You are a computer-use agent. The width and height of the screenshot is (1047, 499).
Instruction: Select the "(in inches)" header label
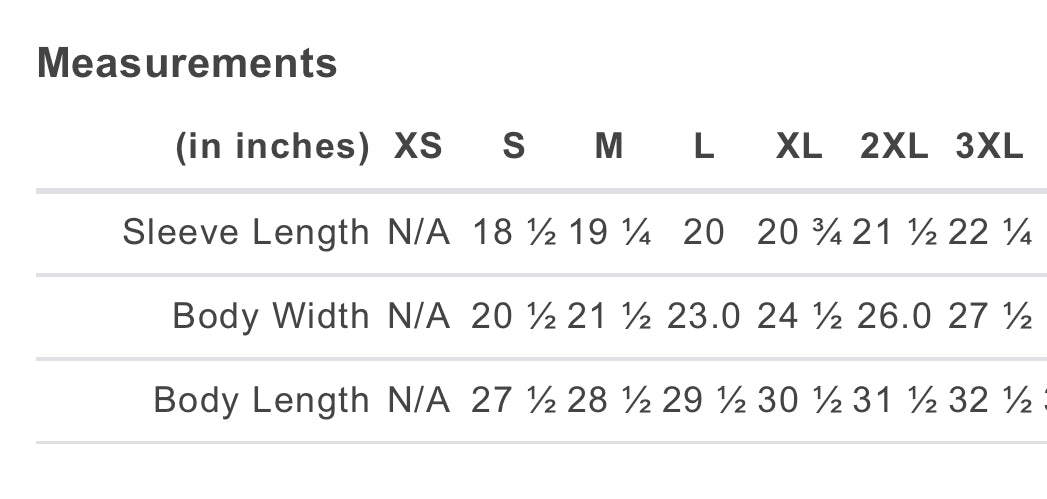coord(273,147)
